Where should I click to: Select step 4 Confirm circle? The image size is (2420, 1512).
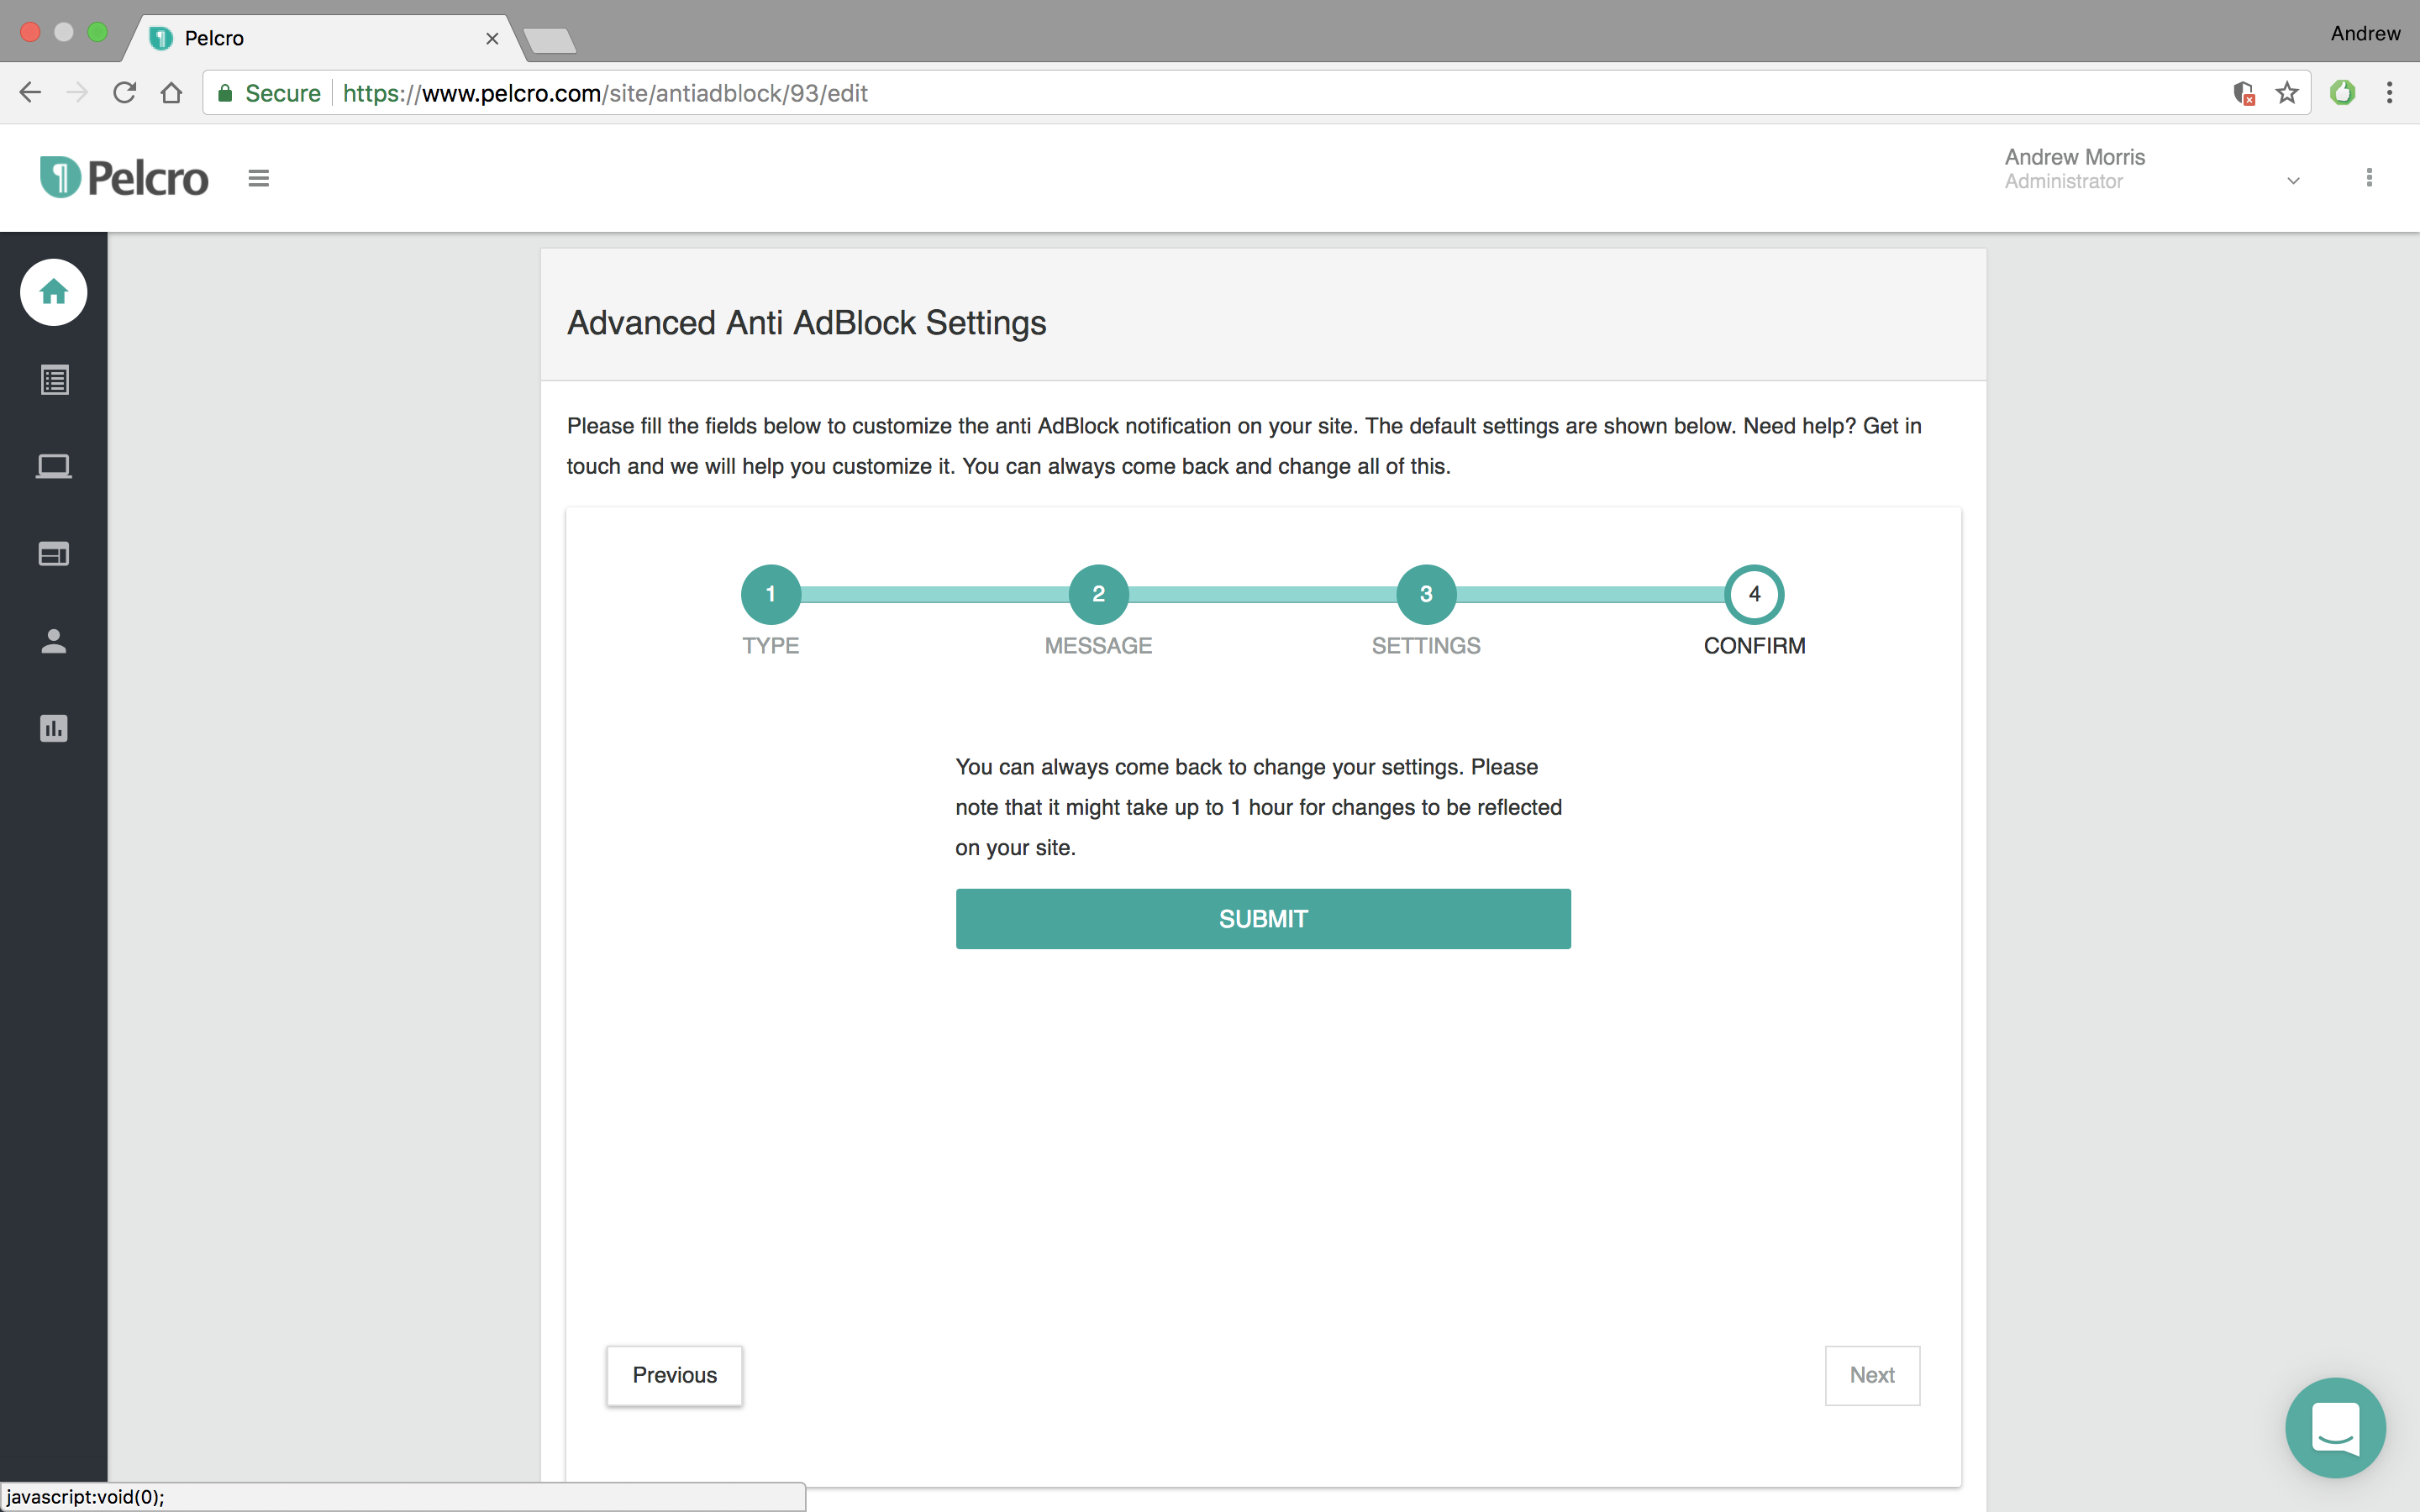(1754, 594)
